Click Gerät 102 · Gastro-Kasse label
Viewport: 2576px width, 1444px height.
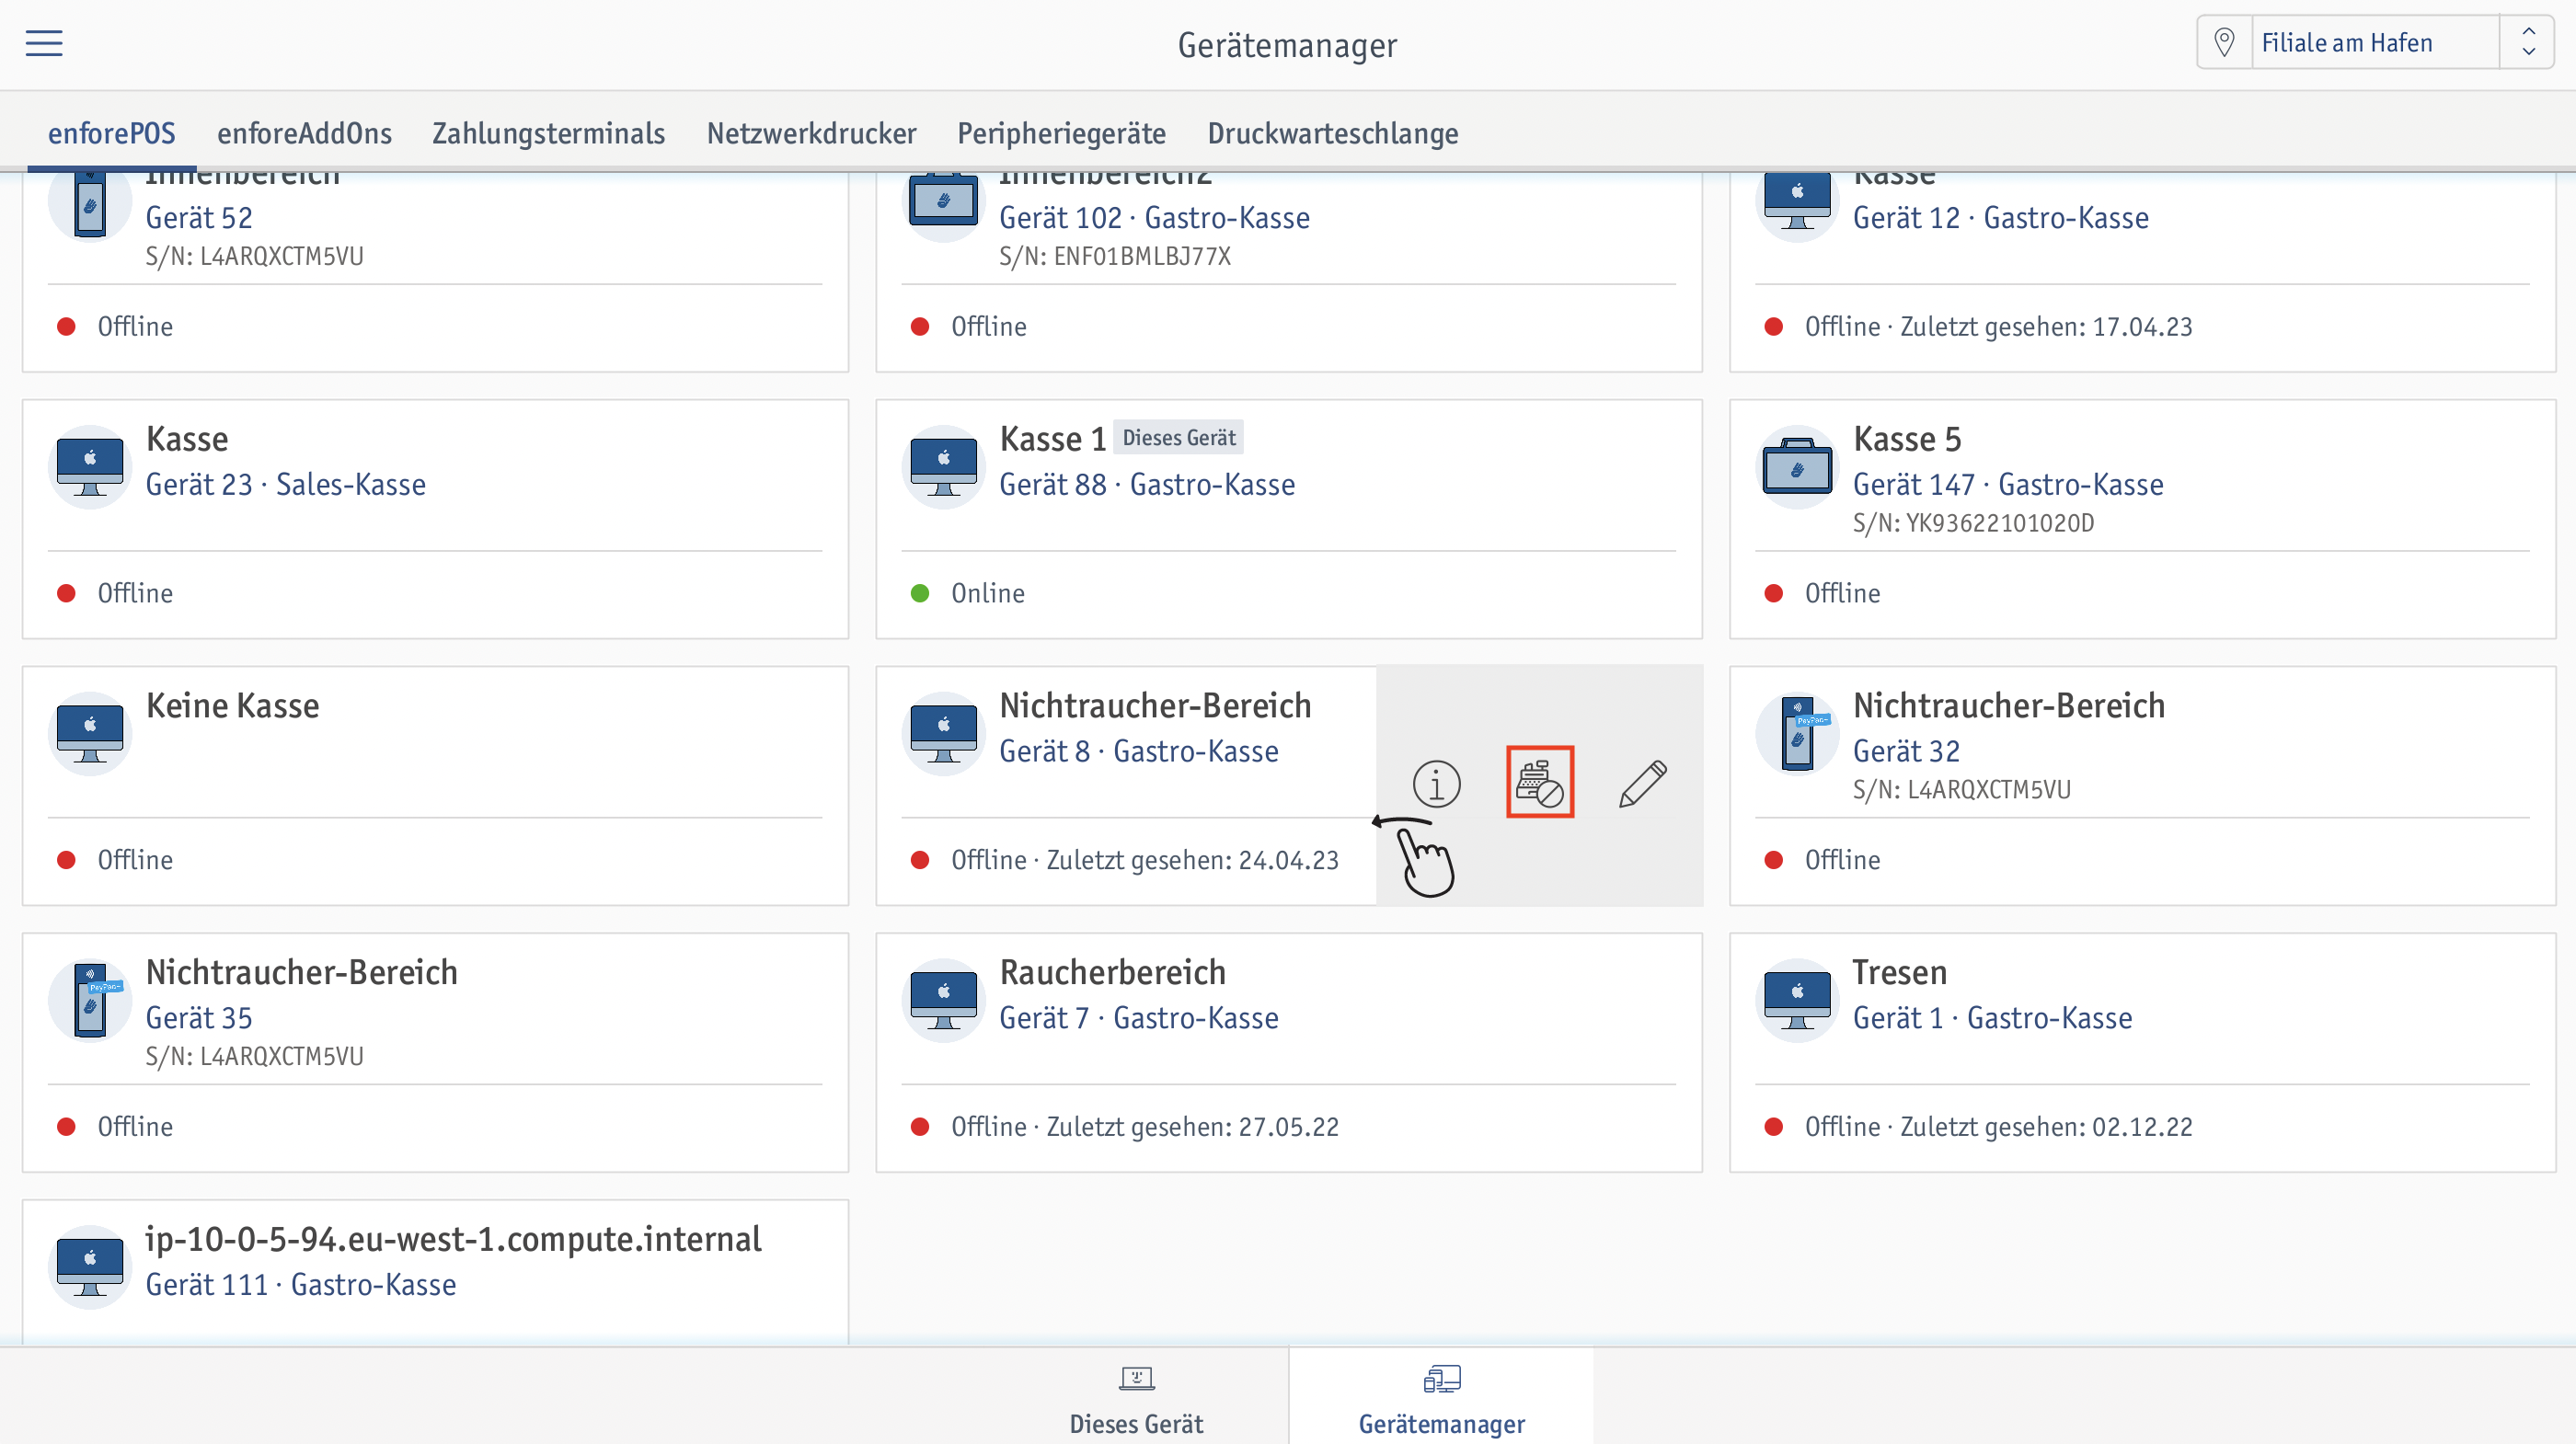pos(1154,218)
